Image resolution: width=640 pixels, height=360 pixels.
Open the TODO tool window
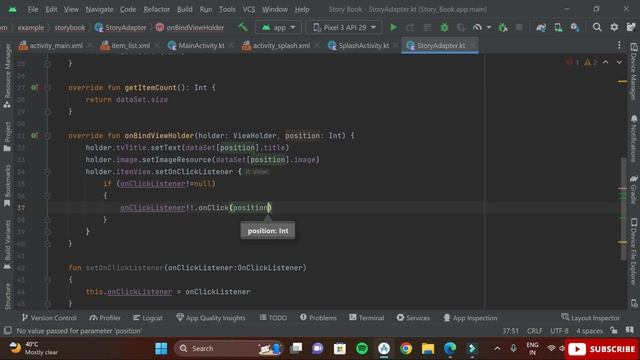point(273,318)
